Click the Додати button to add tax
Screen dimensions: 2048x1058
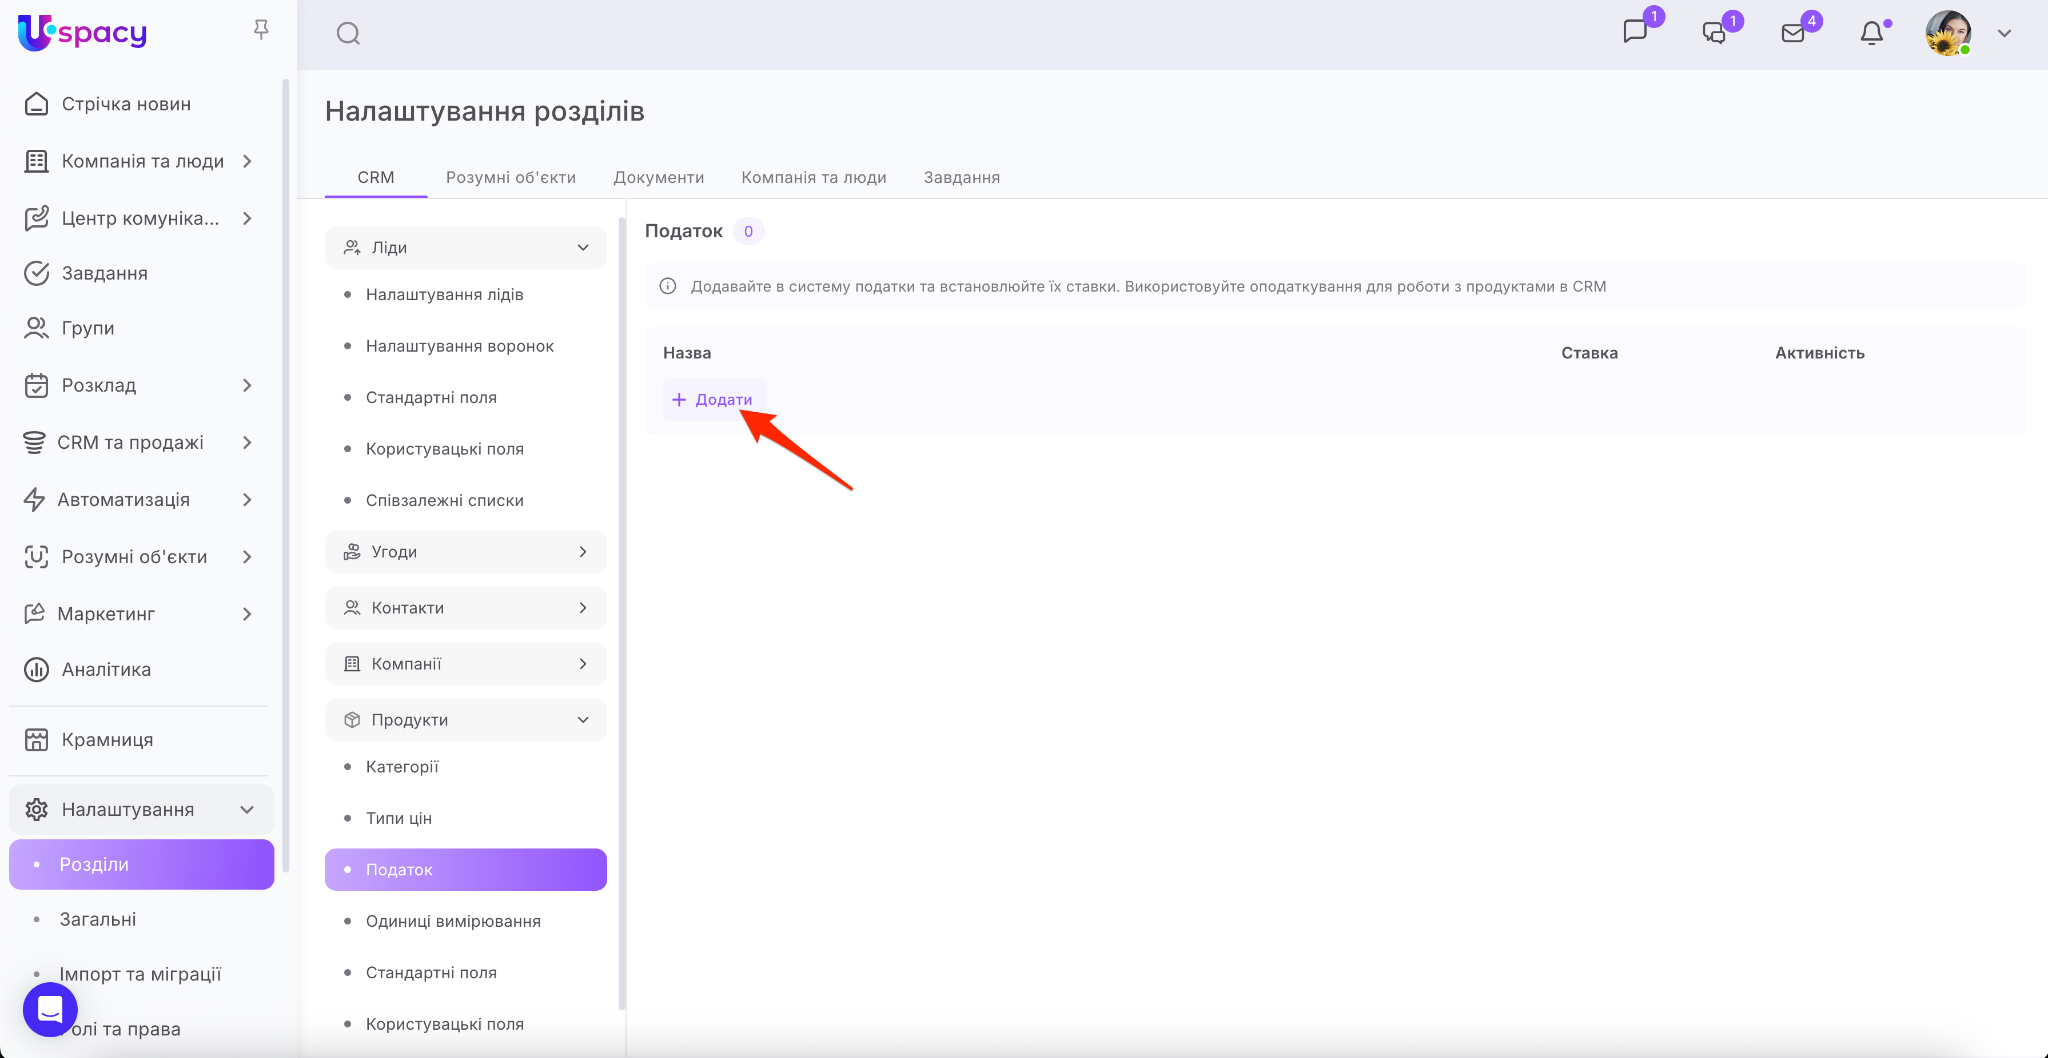coord(713,400)
